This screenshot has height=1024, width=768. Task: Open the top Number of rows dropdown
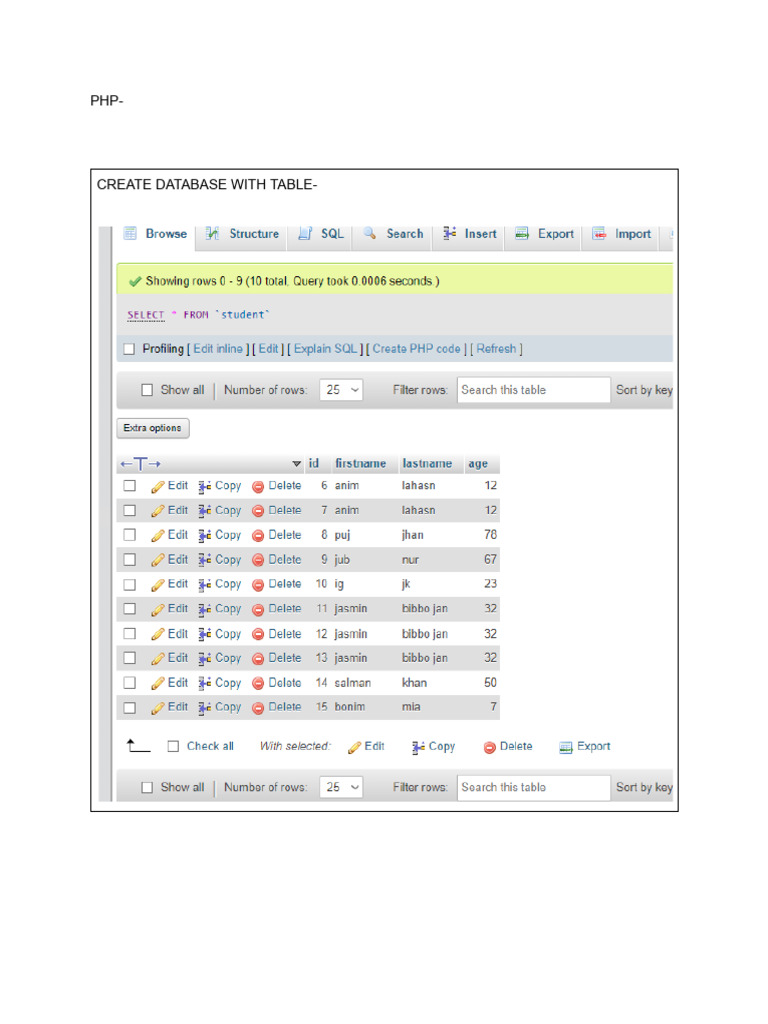[341, 390]
